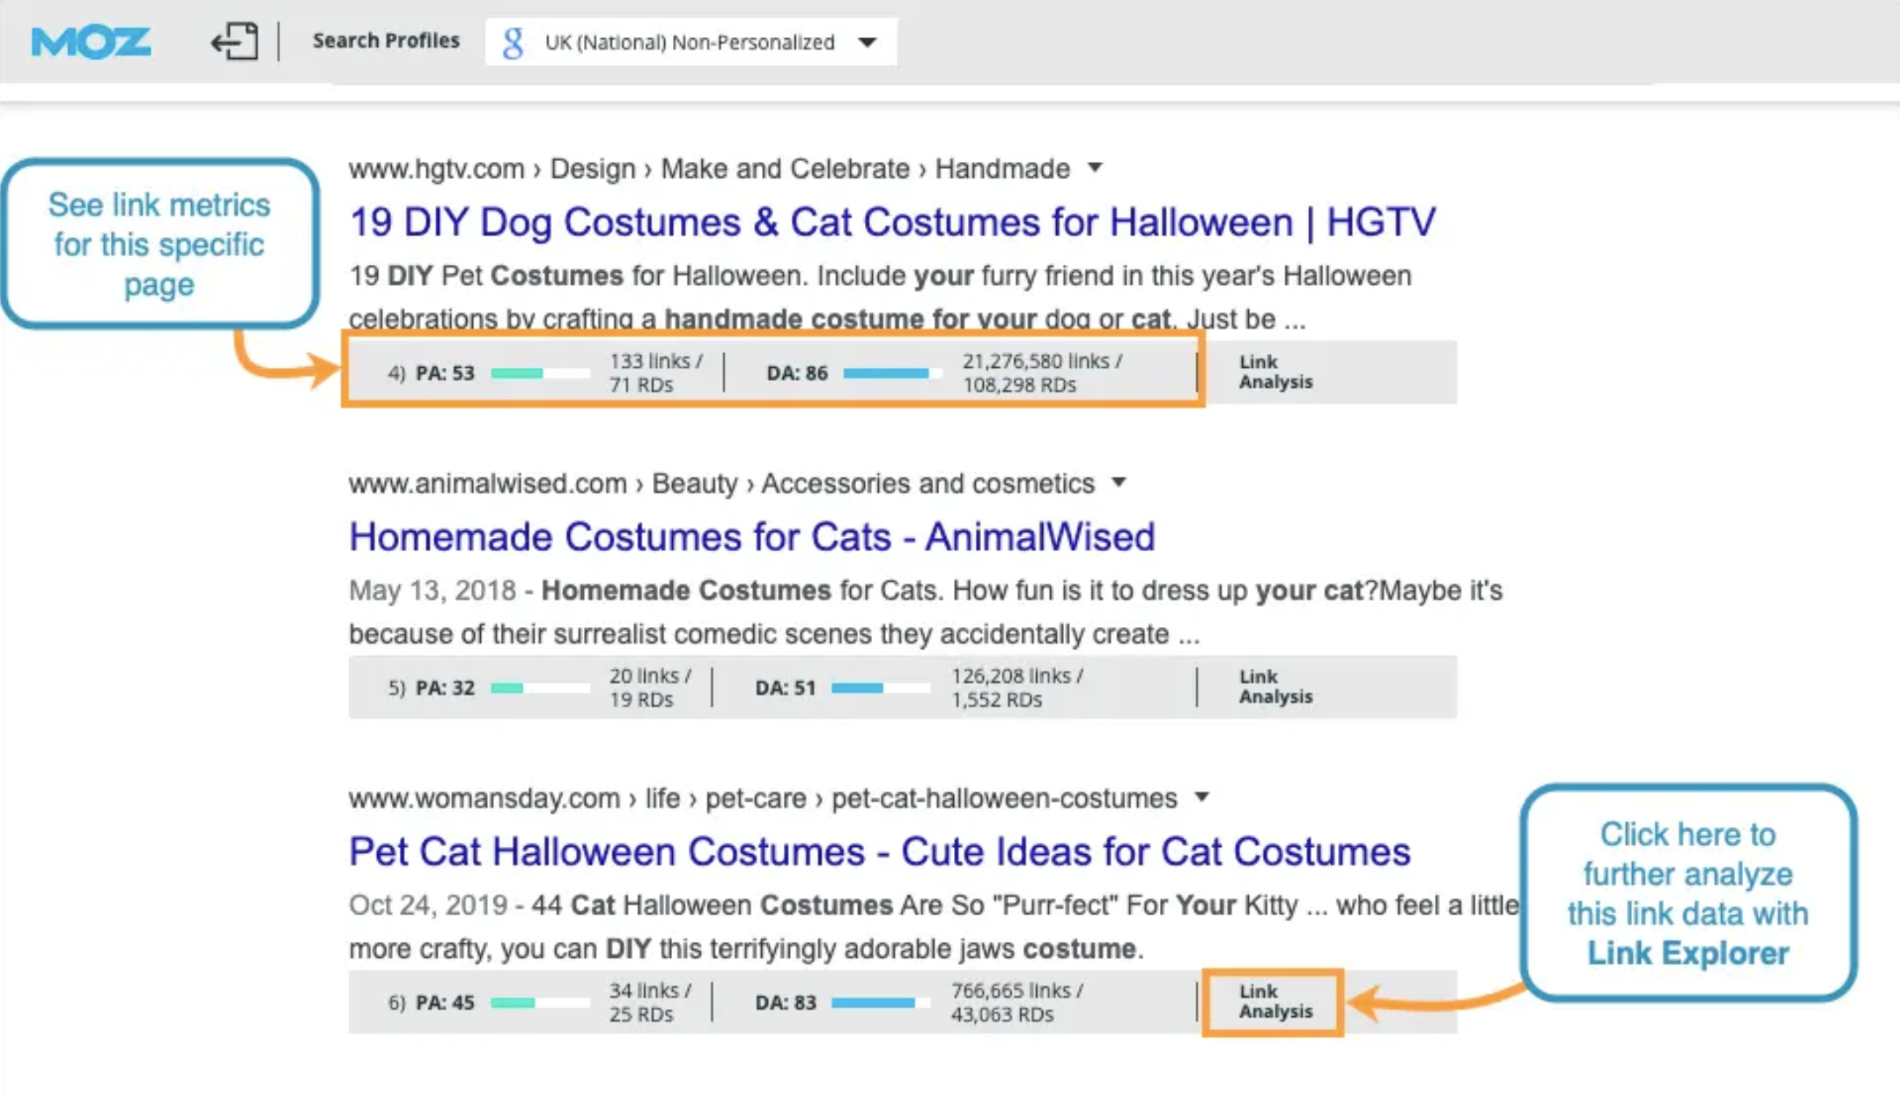
Task: Click Link Analysis for the HGTV result
Action: tap(1275, 372)
